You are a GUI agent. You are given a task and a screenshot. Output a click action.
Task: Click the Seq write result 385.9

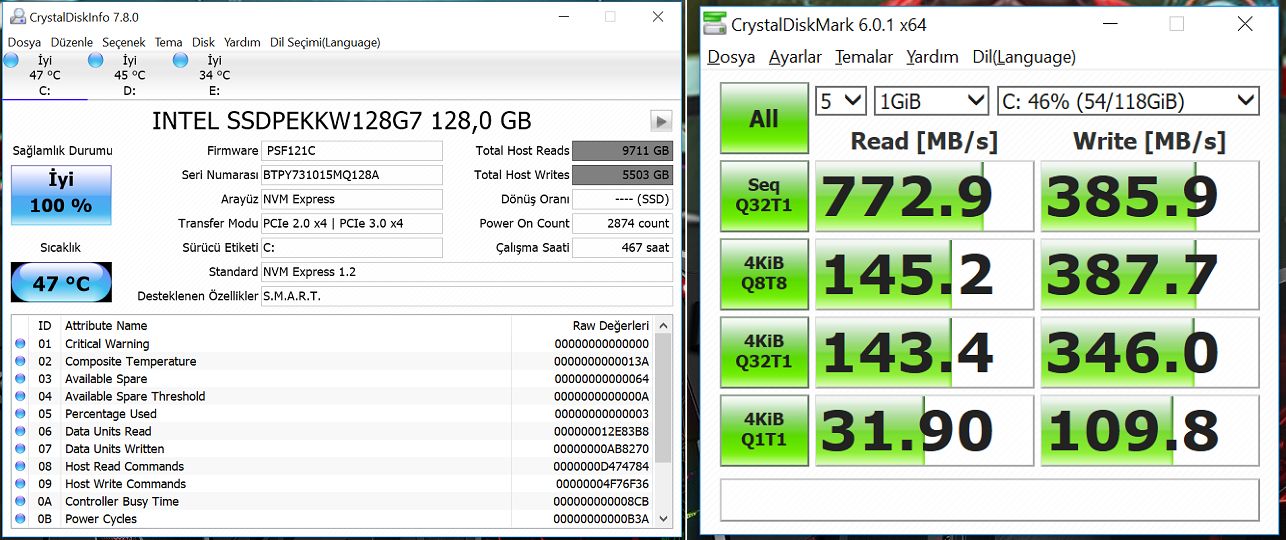[x=1150, y=196]
